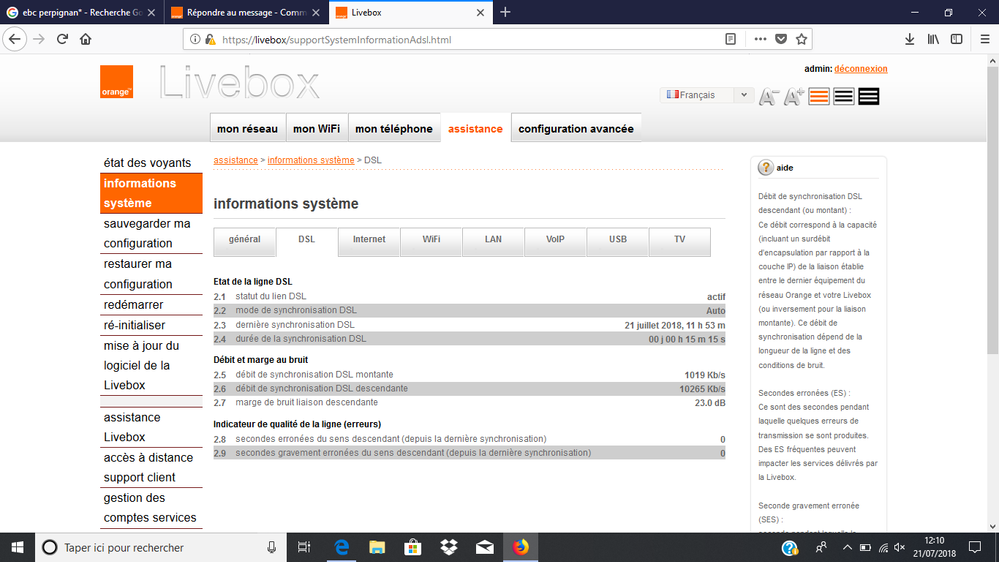
Task: Open configuration avancée tab
Action: 576,129
